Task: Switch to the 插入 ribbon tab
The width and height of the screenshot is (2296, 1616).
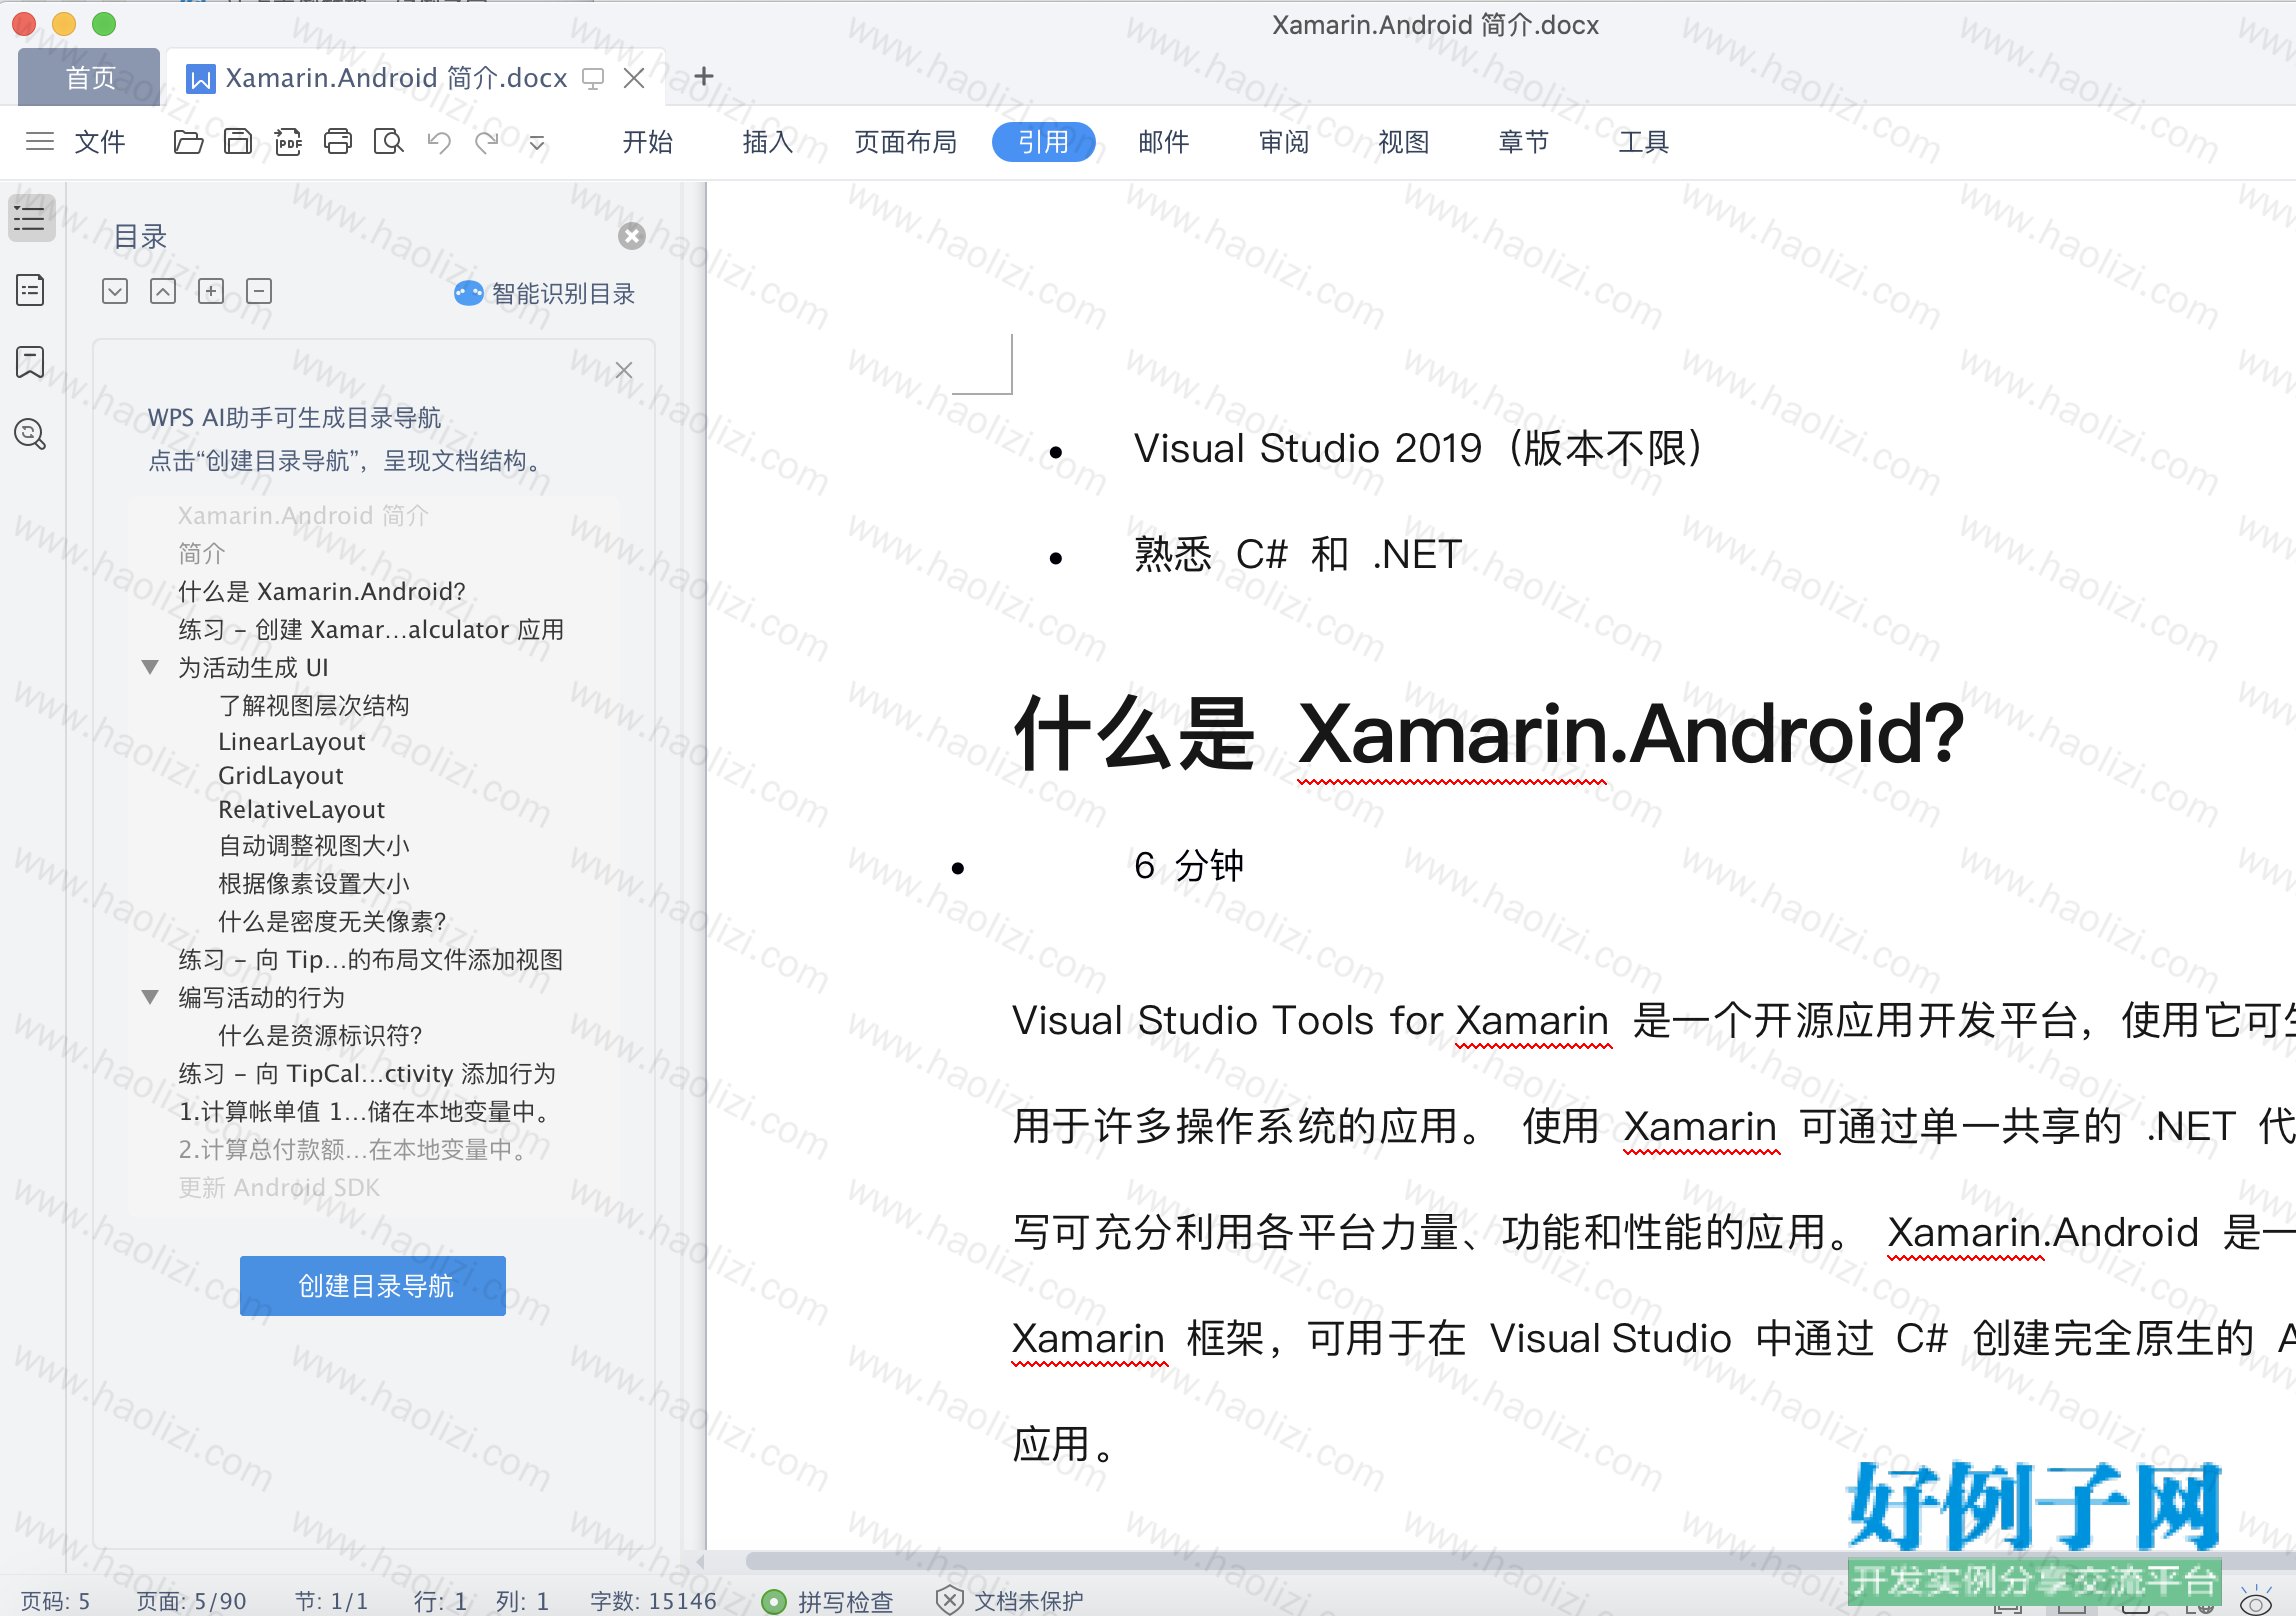Action: pyautogui.click(x=768, y=142)
